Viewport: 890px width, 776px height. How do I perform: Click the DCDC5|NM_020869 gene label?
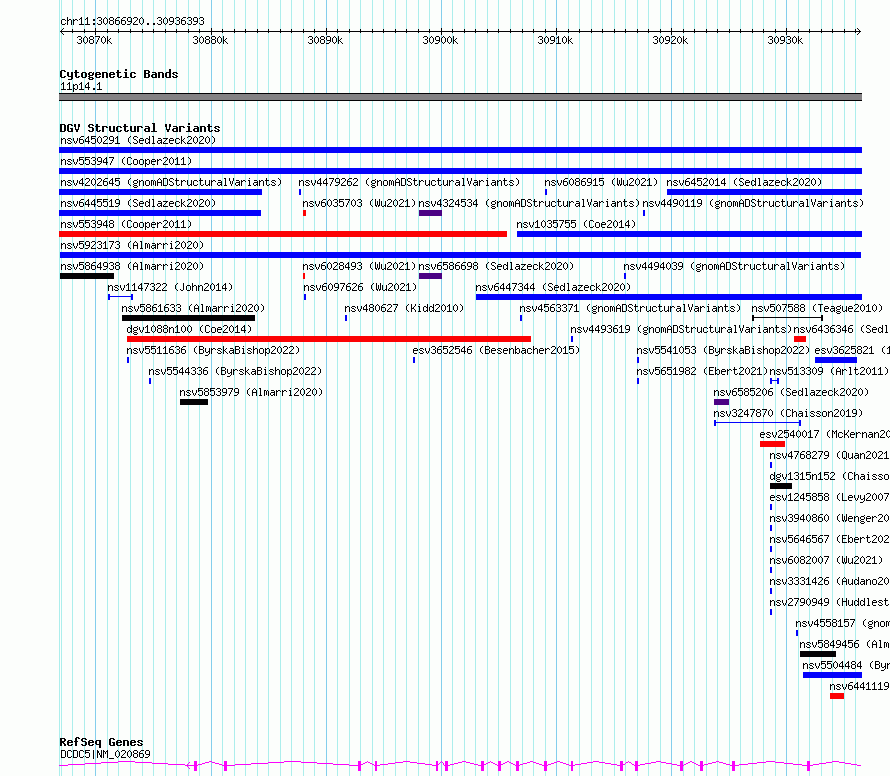105,754
